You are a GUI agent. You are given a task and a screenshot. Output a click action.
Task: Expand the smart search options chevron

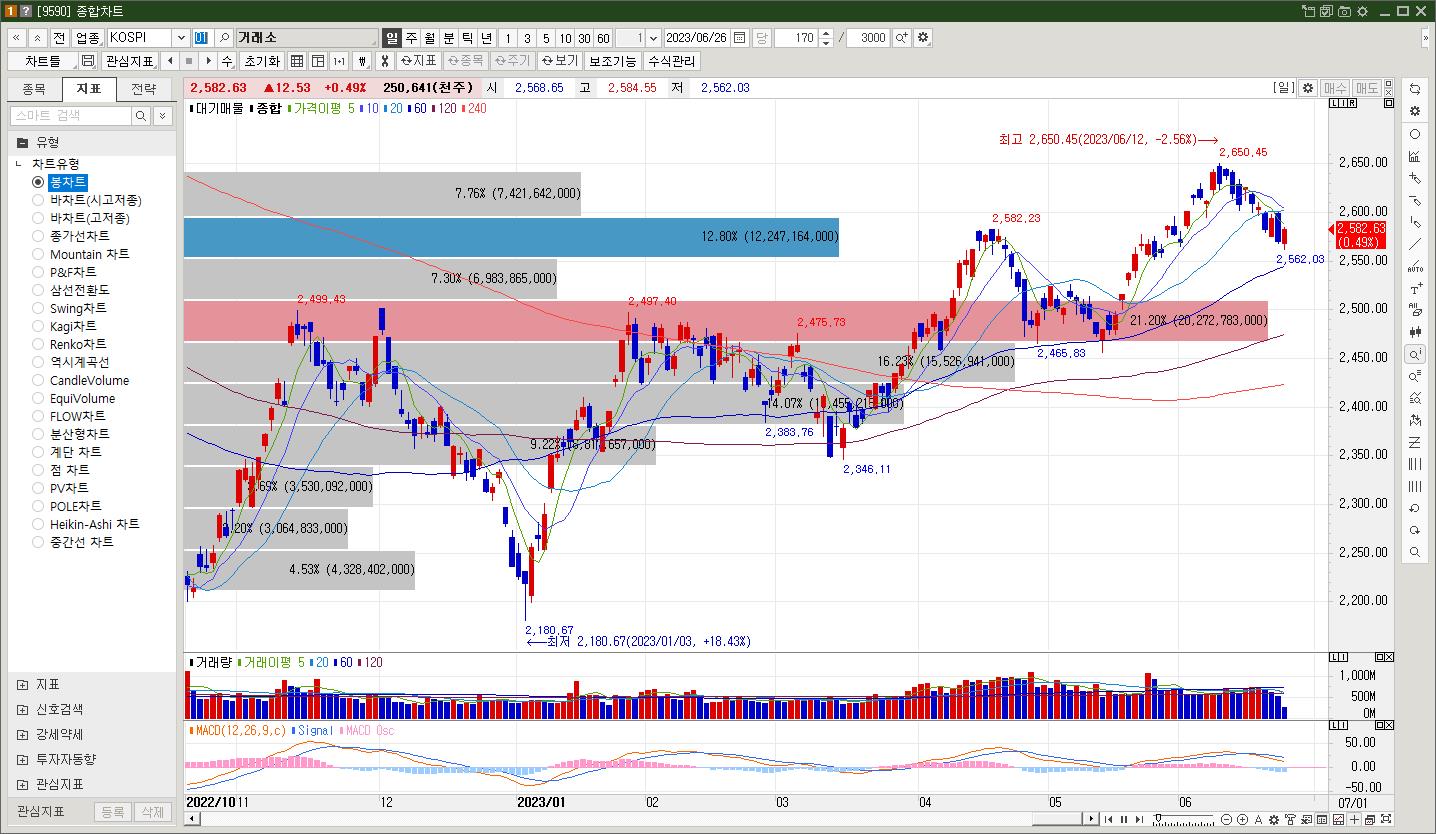coord(163,116)
